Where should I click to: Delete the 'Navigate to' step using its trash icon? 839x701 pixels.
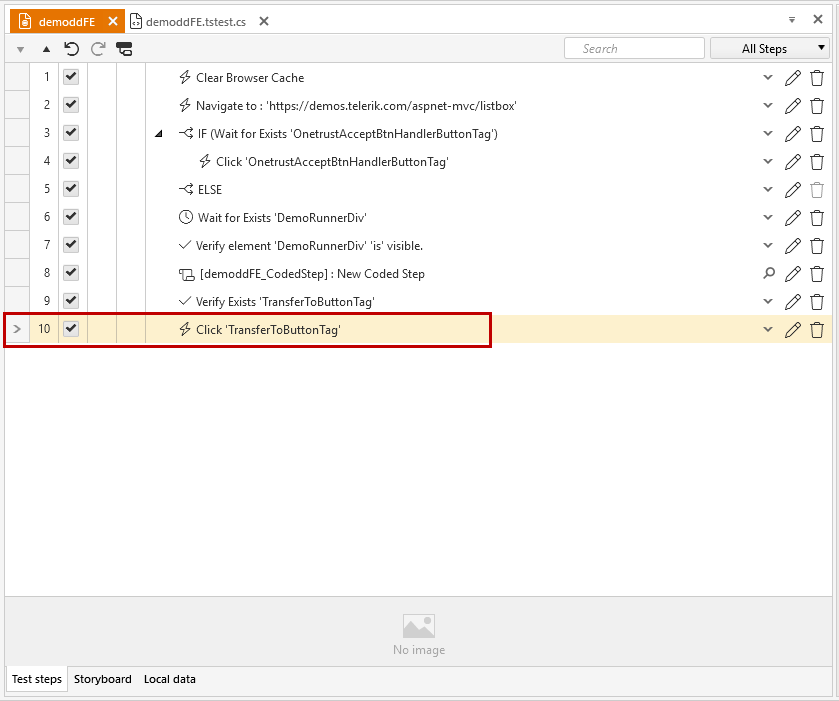tap(817, 106)
